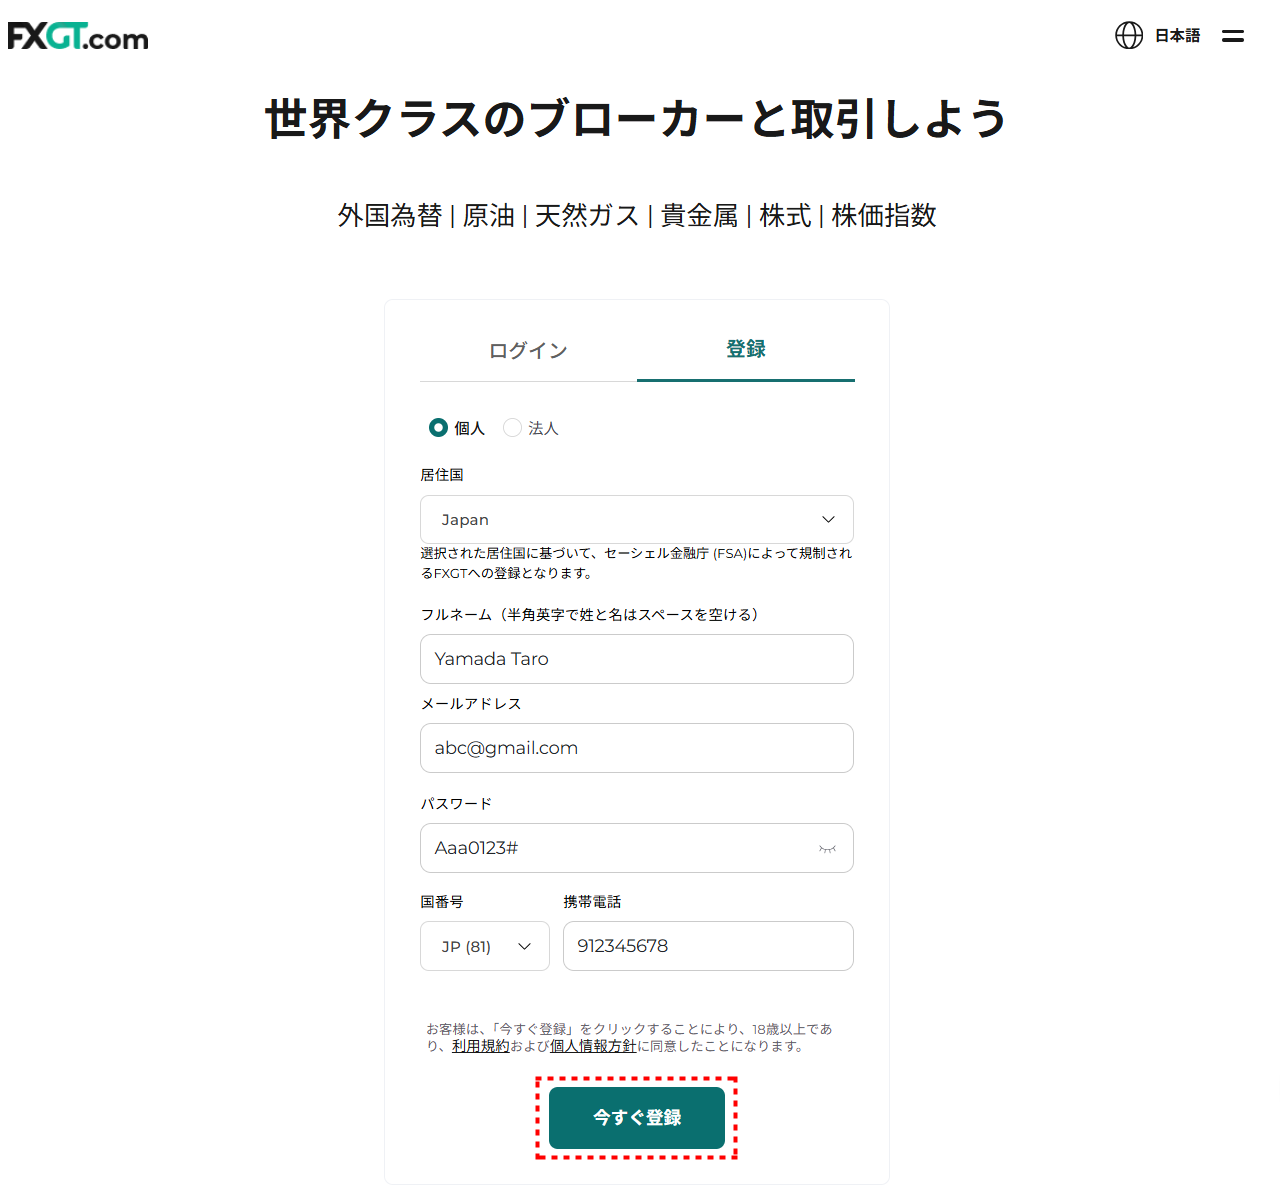Open the hamburger menu icon

click(1233, 36)
